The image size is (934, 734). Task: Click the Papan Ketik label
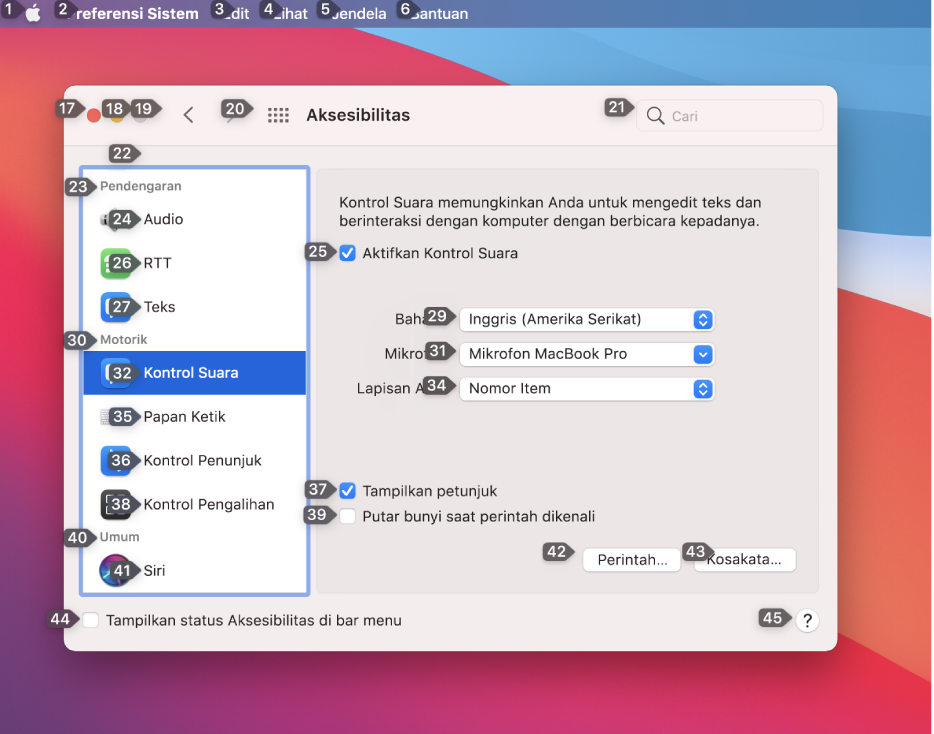pos(184,416)
